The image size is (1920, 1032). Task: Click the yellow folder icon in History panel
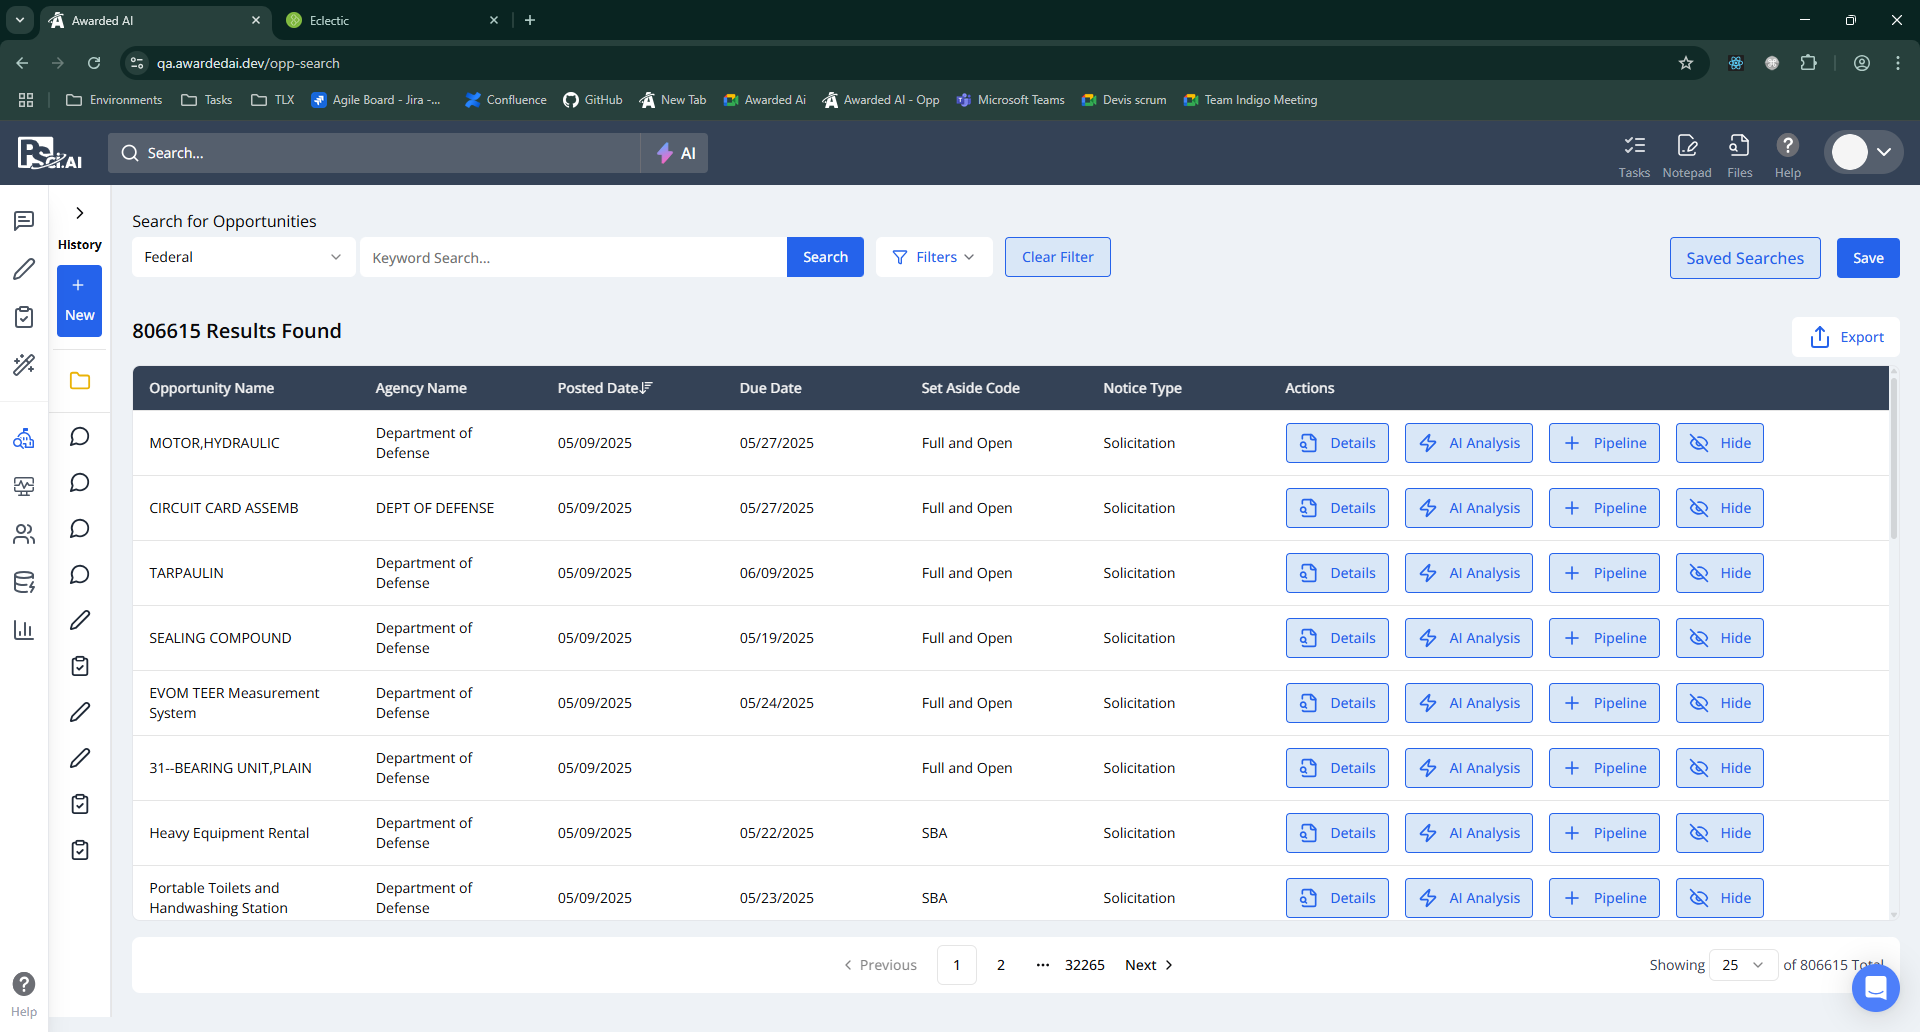[80, 381]
